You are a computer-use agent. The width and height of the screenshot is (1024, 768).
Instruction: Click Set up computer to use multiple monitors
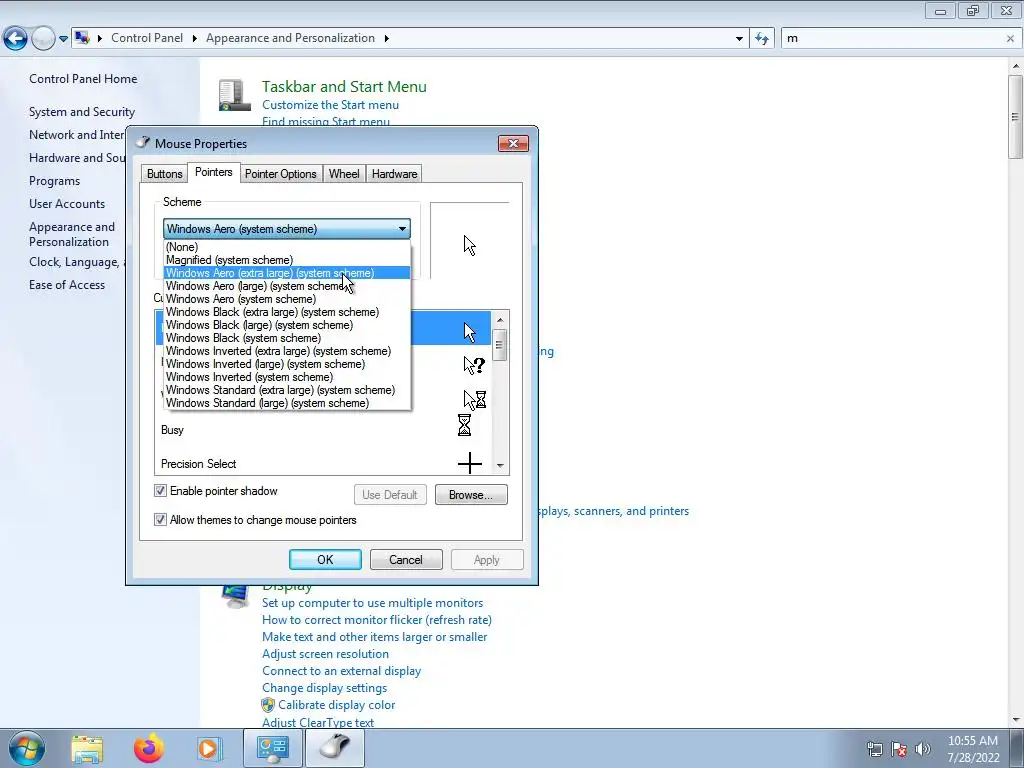[372, 603]
